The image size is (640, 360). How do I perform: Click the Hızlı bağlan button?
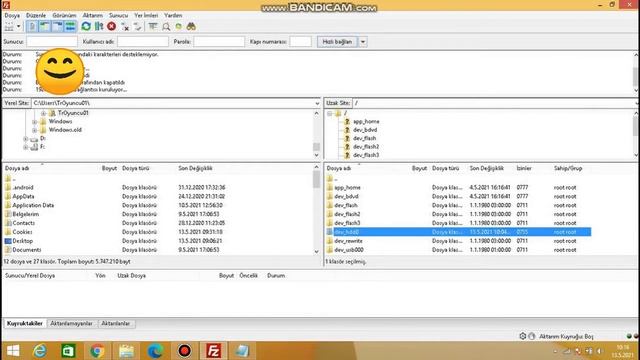pos(337,42)
